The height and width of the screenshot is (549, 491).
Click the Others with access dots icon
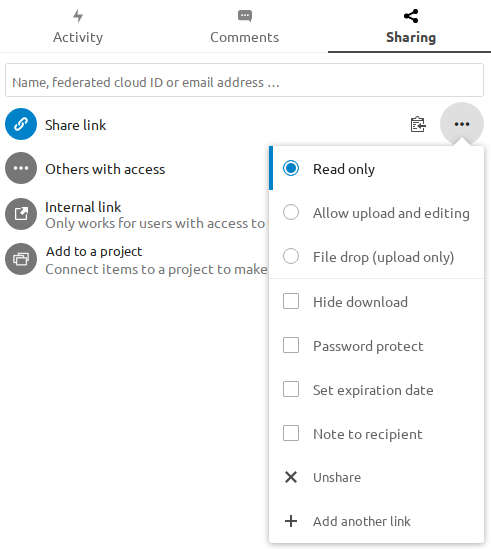click(21, 168)
